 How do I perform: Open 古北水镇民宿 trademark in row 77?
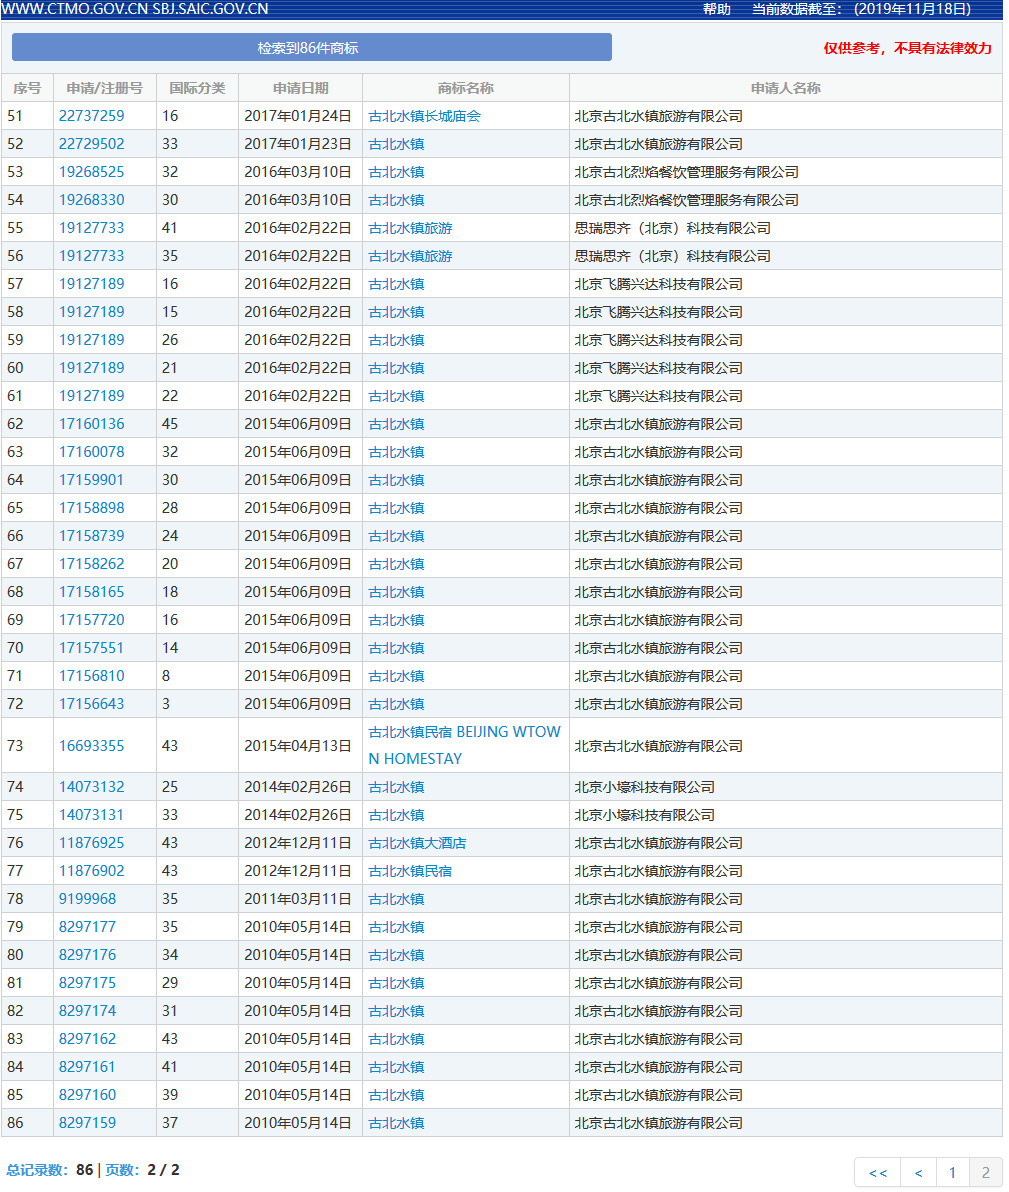pyautogui.click(x=411, y=871)
